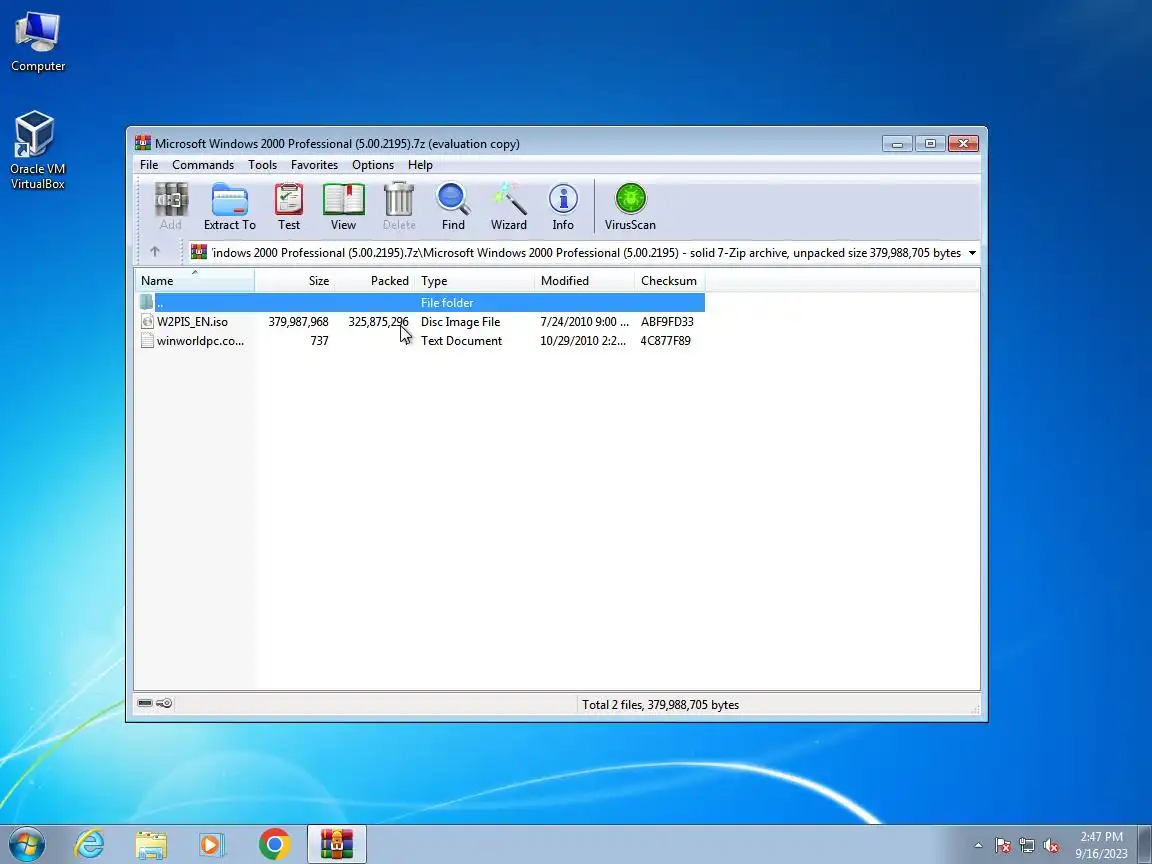This screenshot has width=1152, height=864.
Task: Expand the address bar path dropdown
Action: click(x=972, y=253)
